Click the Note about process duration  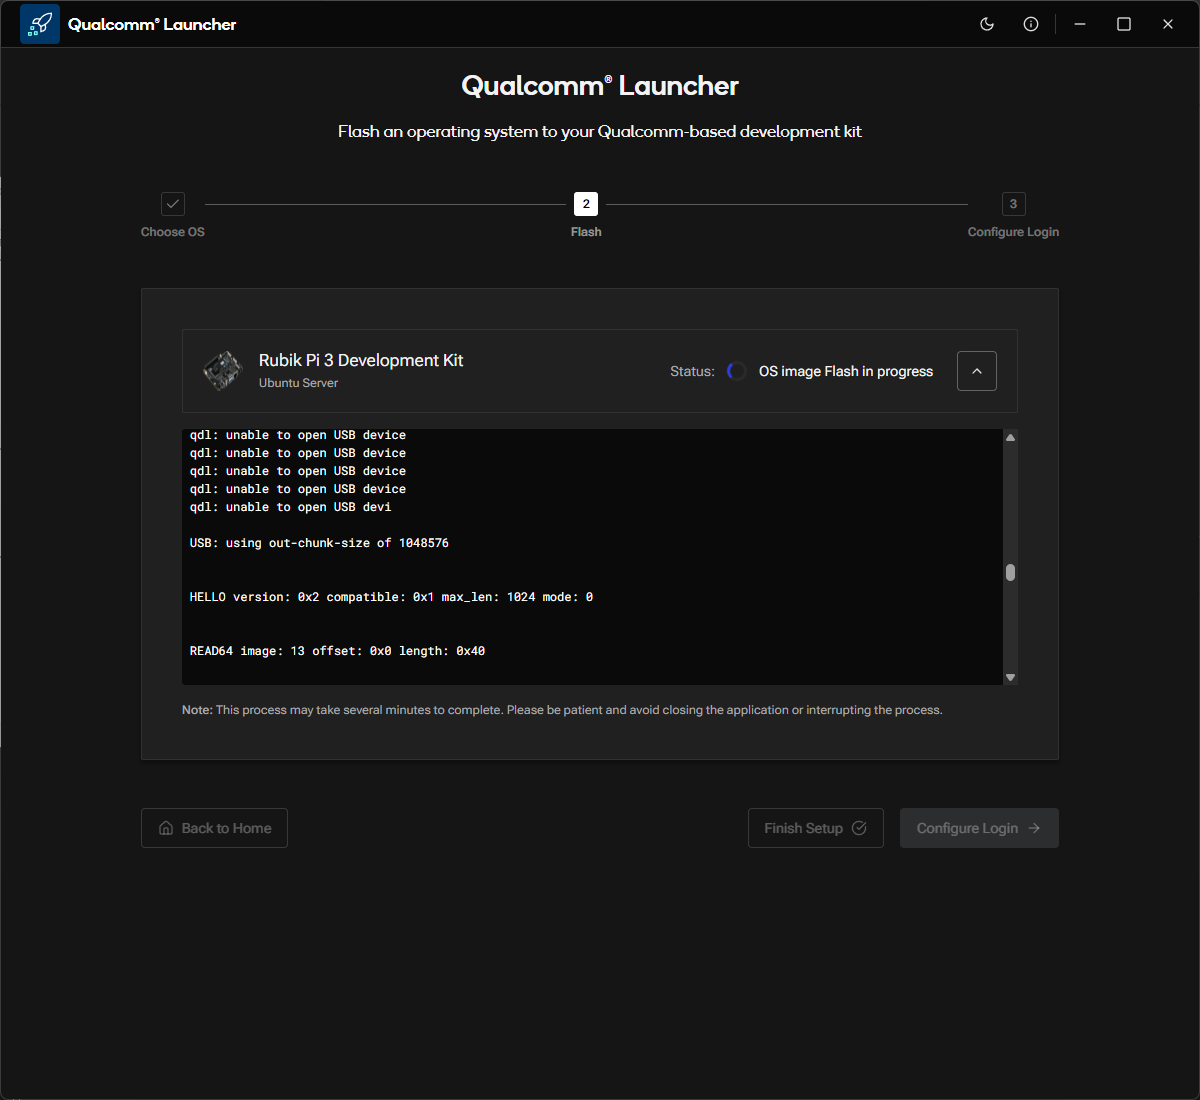click(562, 710)
